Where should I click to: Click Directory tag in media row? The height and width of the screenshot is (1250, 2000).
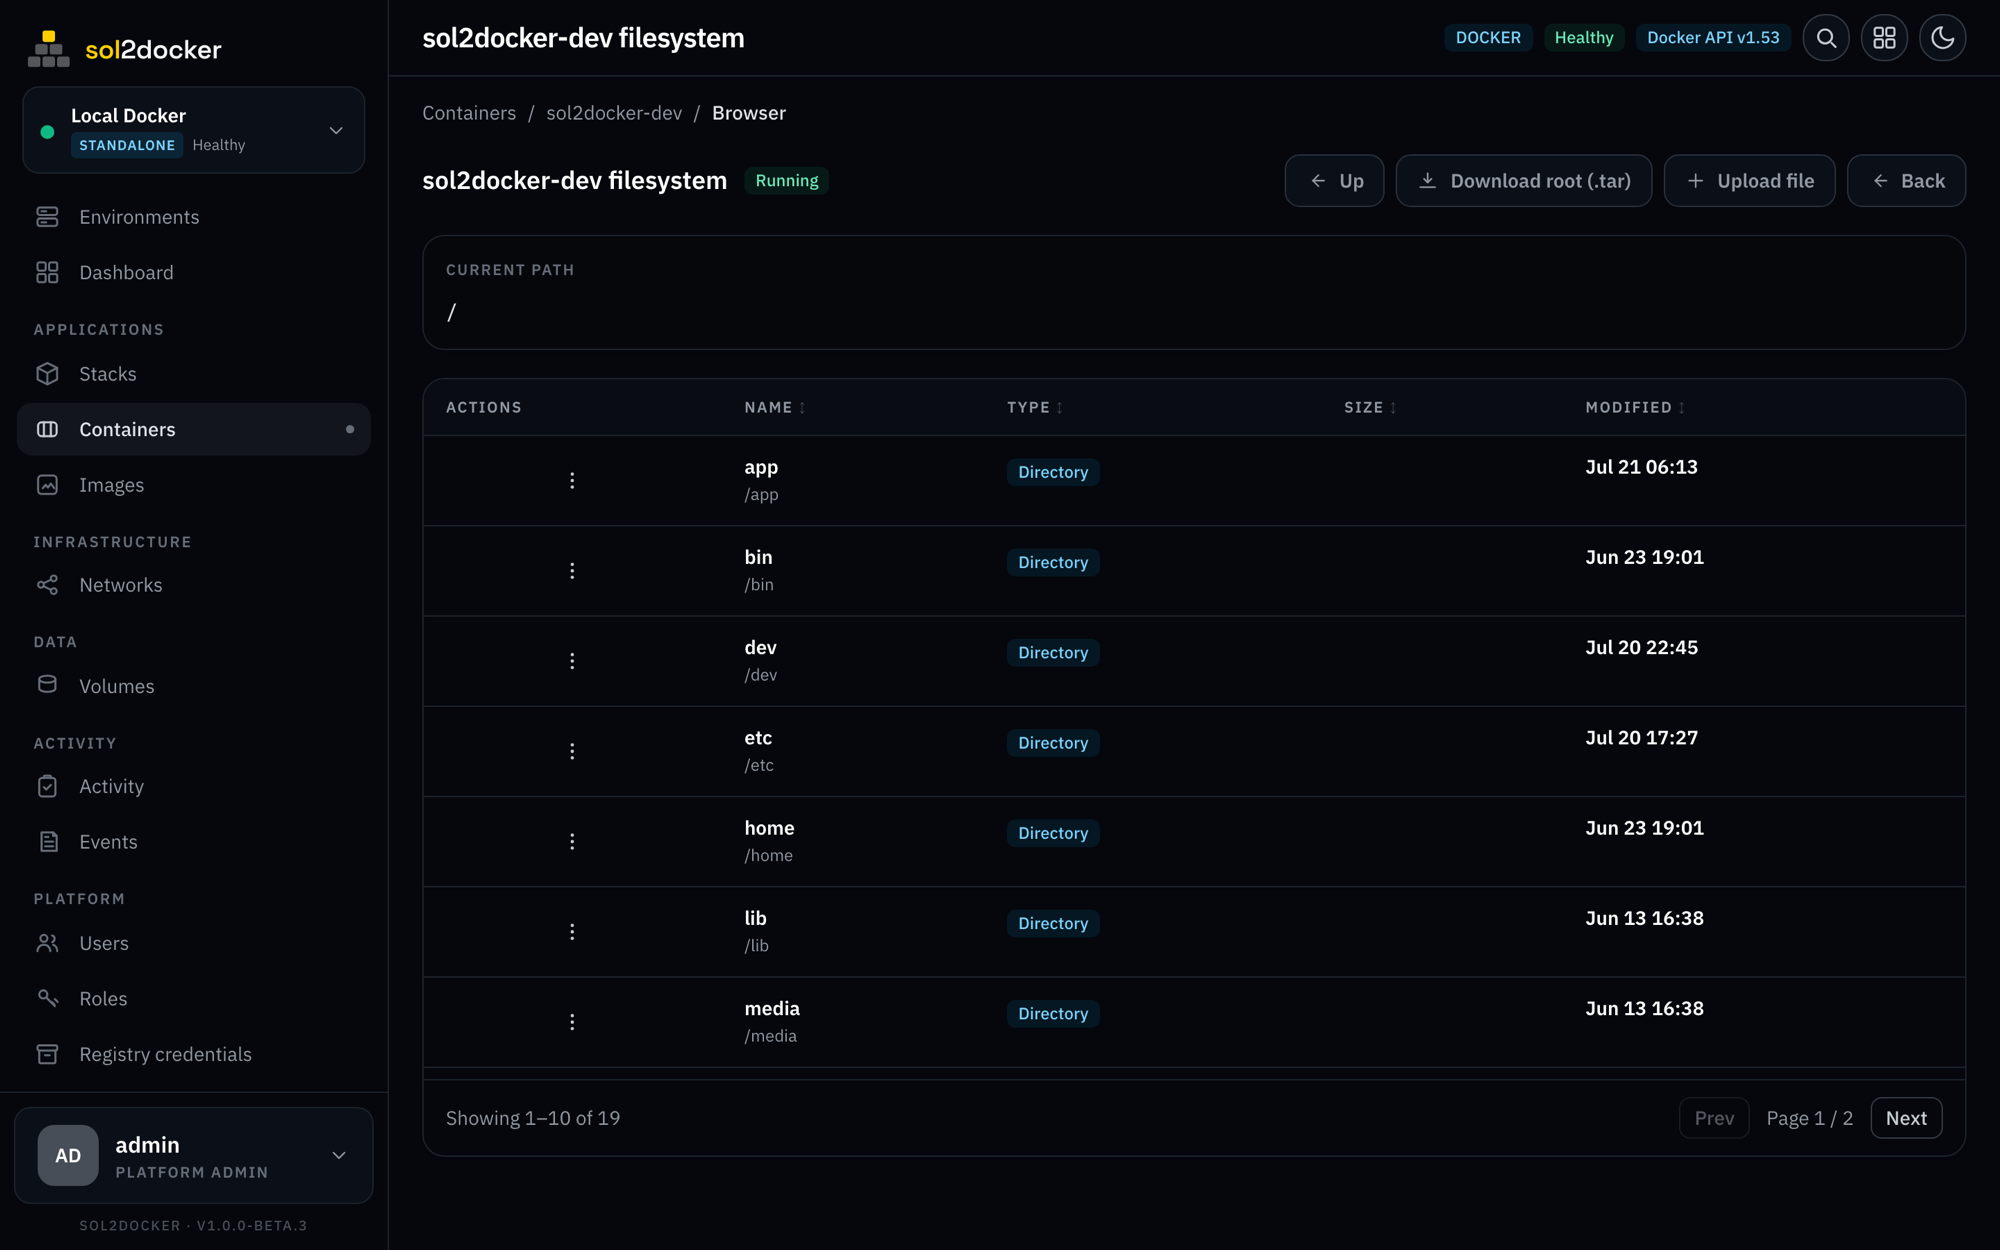click(1053, 1014)
